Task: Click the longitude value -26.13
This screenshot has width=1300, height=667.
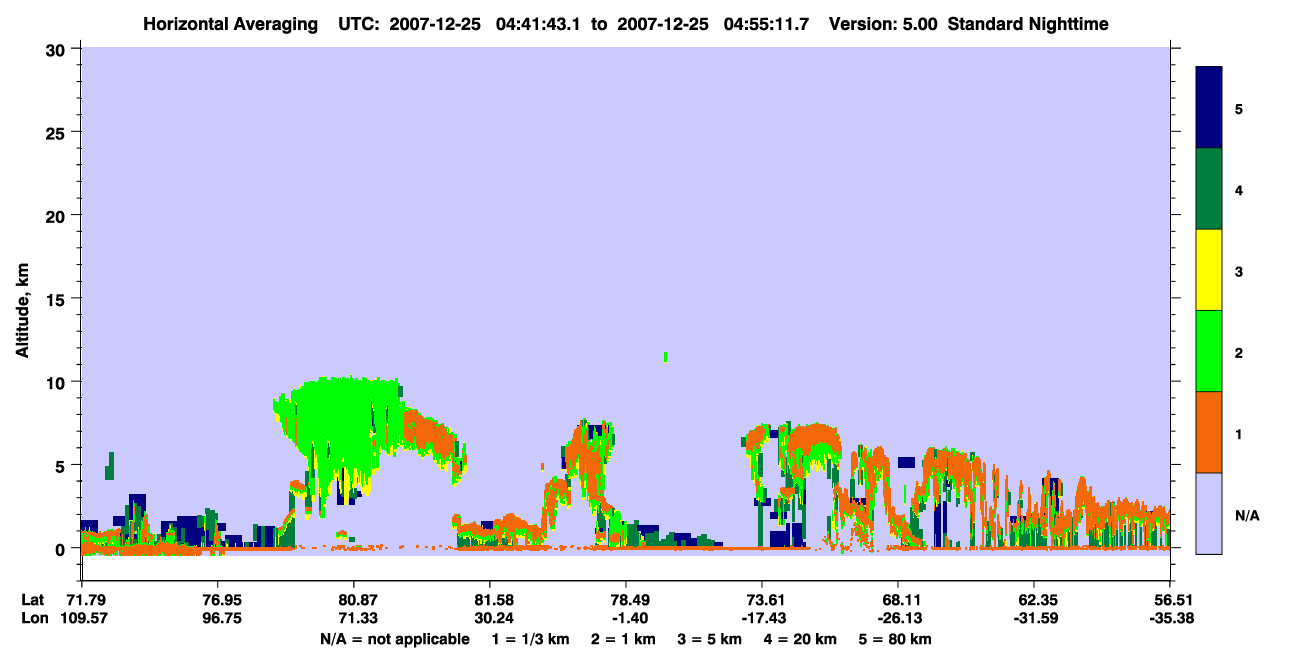Action: tap(899, 617)
